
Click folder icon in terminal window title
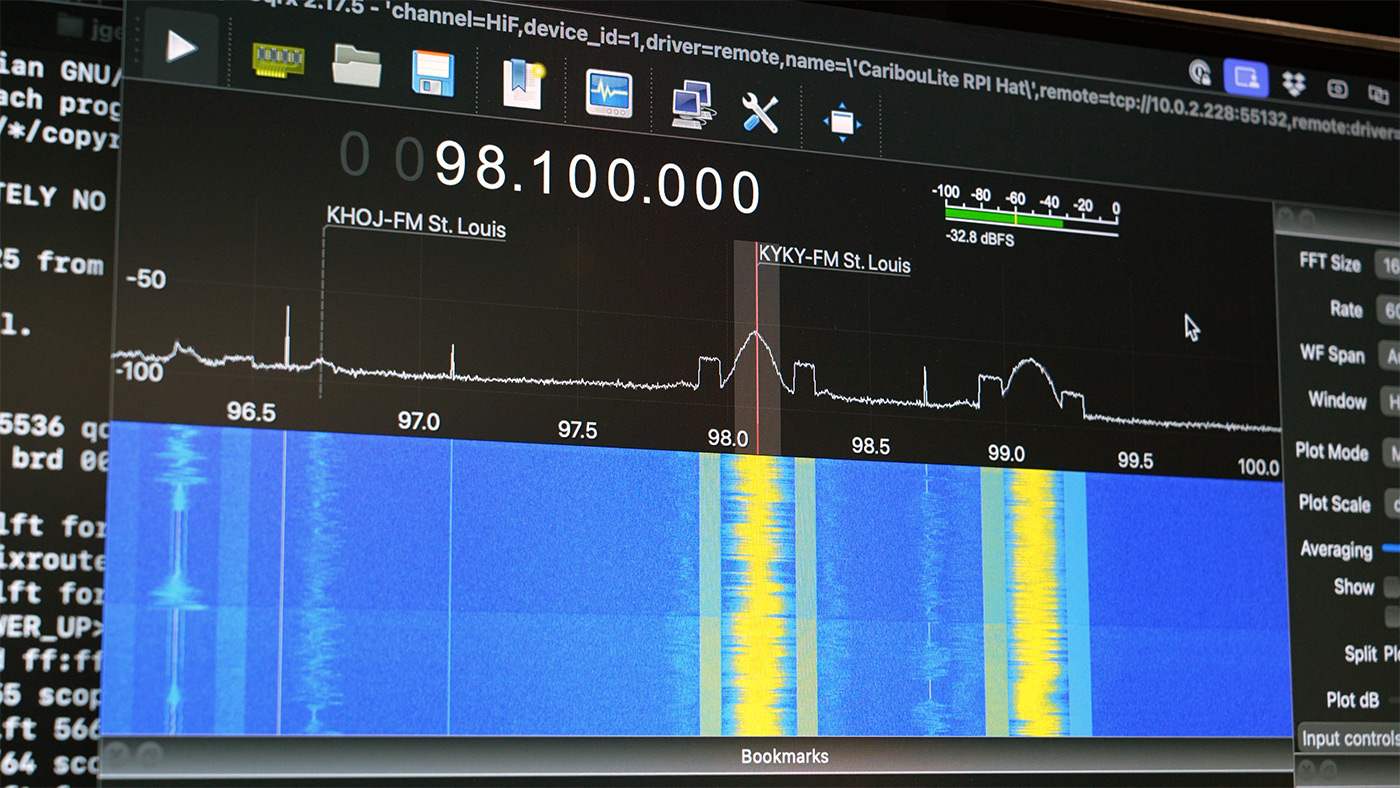69,24
